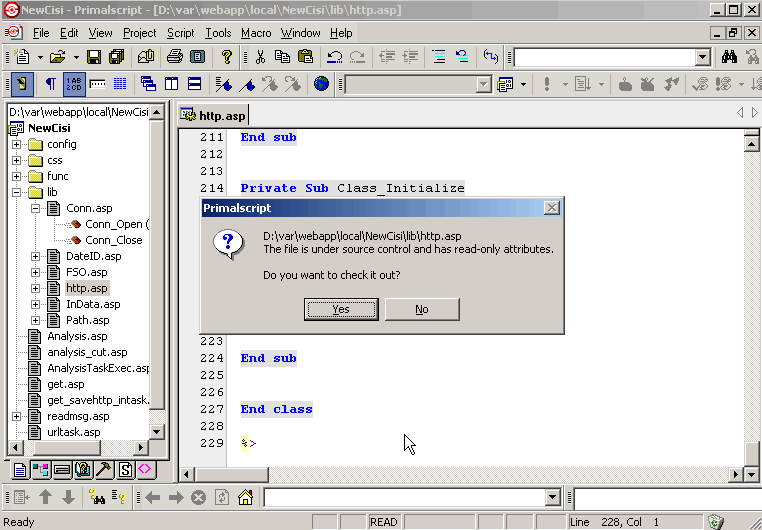Click Yes to check out the file
The width and height of the screenshot is (762, 530).
[341, 309]
